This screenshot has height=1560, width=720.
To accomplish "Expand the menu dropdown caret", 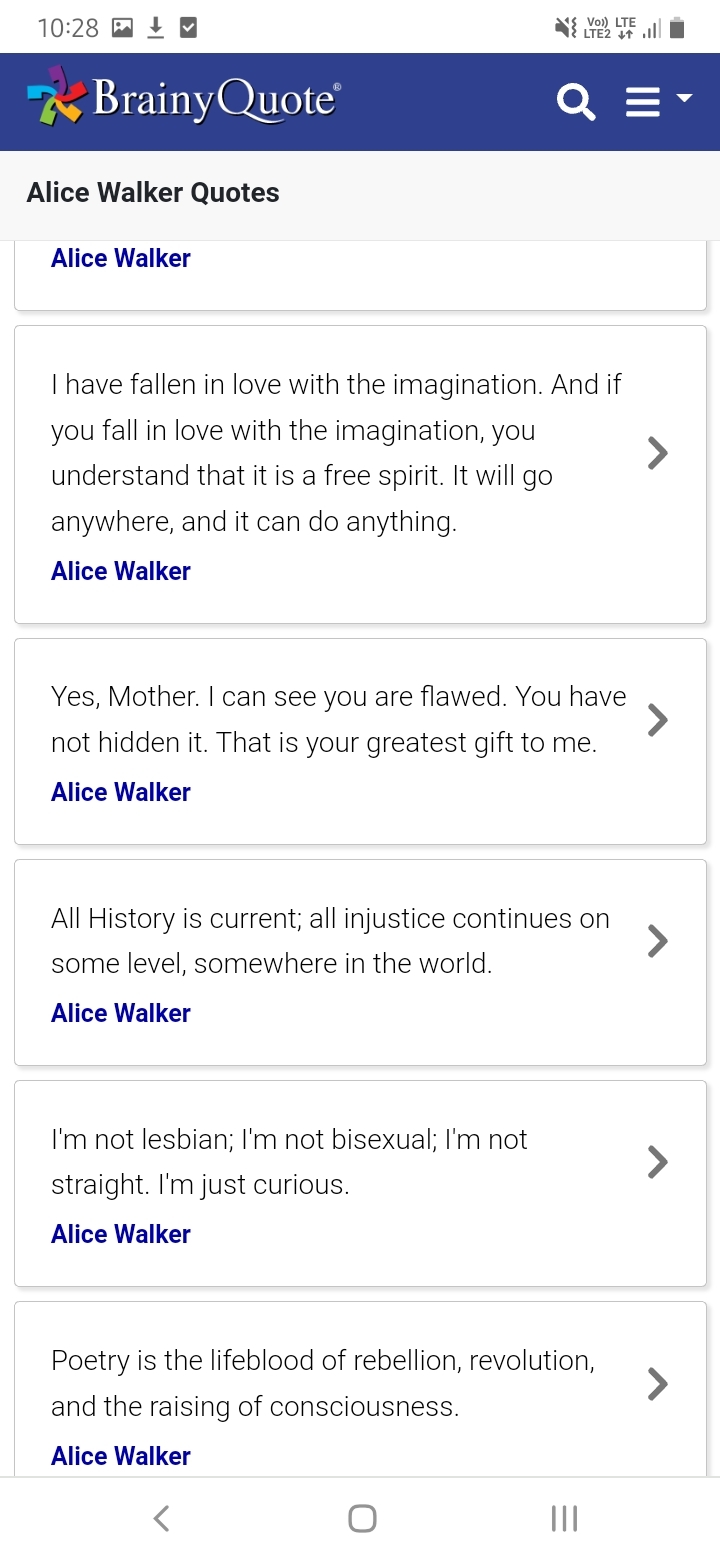I will (685, 98).
